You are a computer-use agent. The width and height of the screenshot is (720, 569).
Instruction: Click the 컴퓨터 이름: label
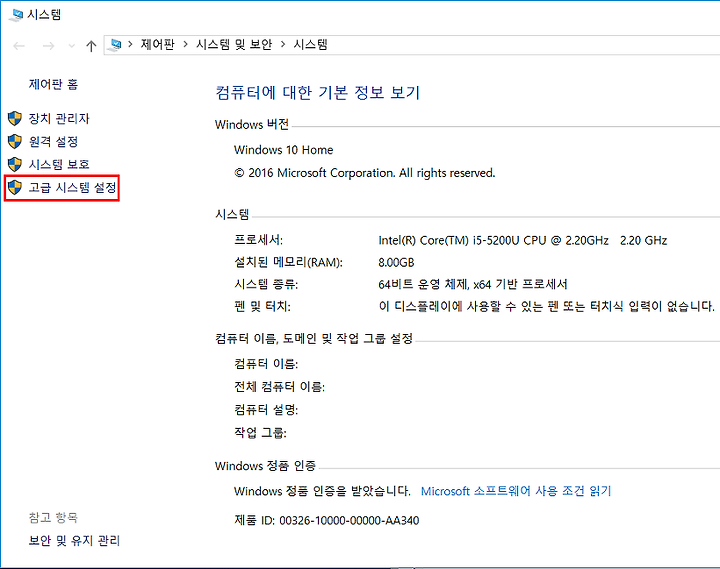(x=266, y=364)
